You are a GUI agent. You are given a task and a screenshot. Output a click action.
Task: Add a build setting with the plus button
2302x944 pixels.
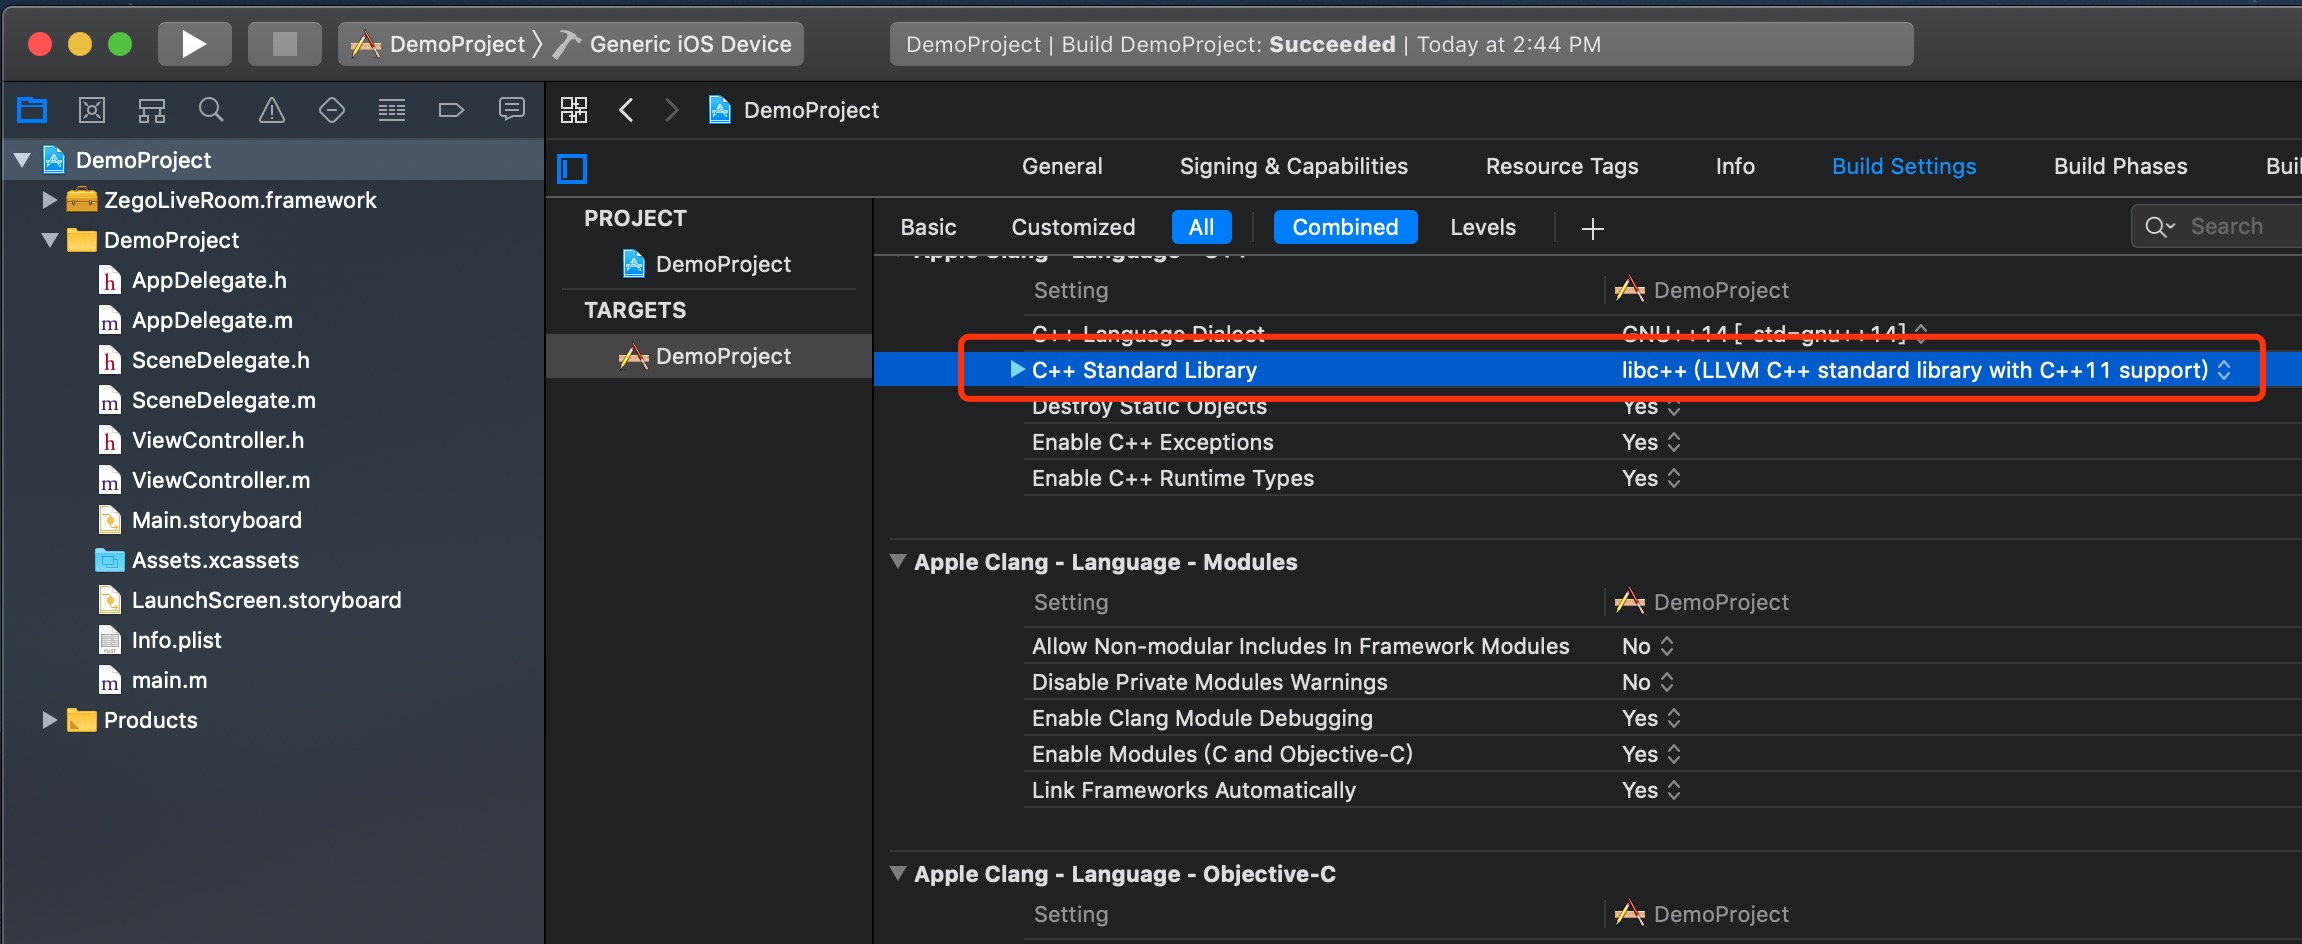(1593, 229)
